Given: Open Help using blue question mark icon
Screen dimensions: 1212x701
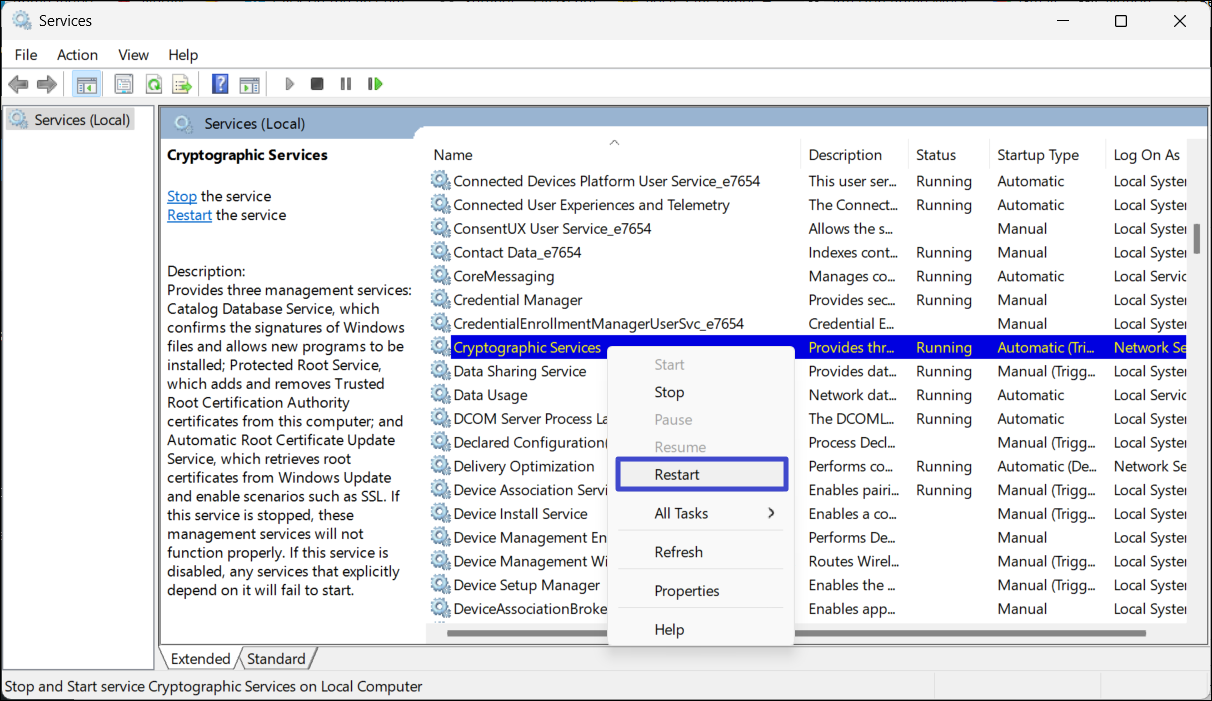Looking at the screenshot, I should point(220,84).
